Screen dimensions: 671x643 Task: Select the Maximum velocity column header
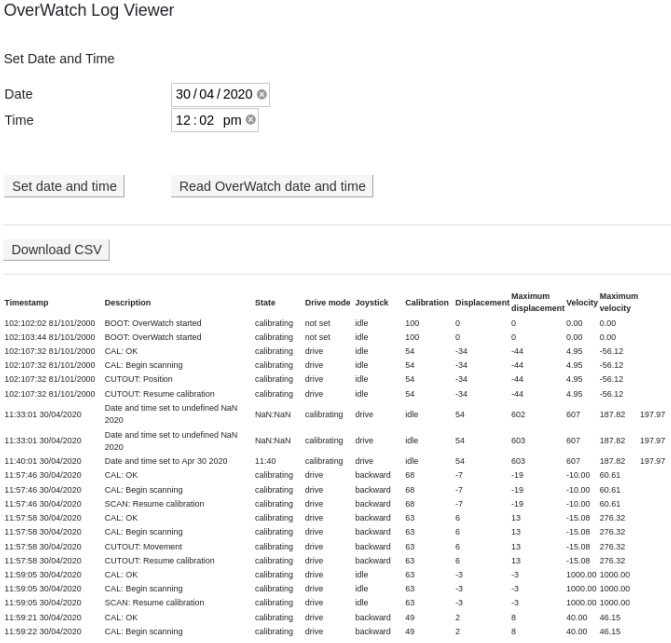tap(618, 302)
